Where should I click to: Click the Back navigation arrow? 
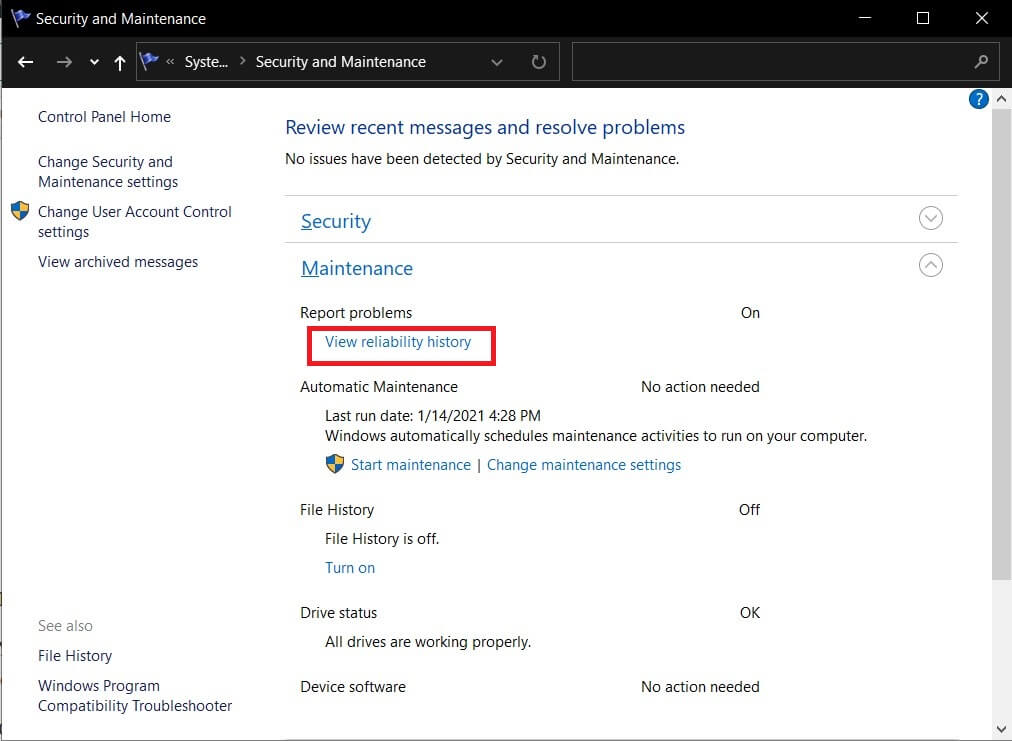(x=26, y=62)
